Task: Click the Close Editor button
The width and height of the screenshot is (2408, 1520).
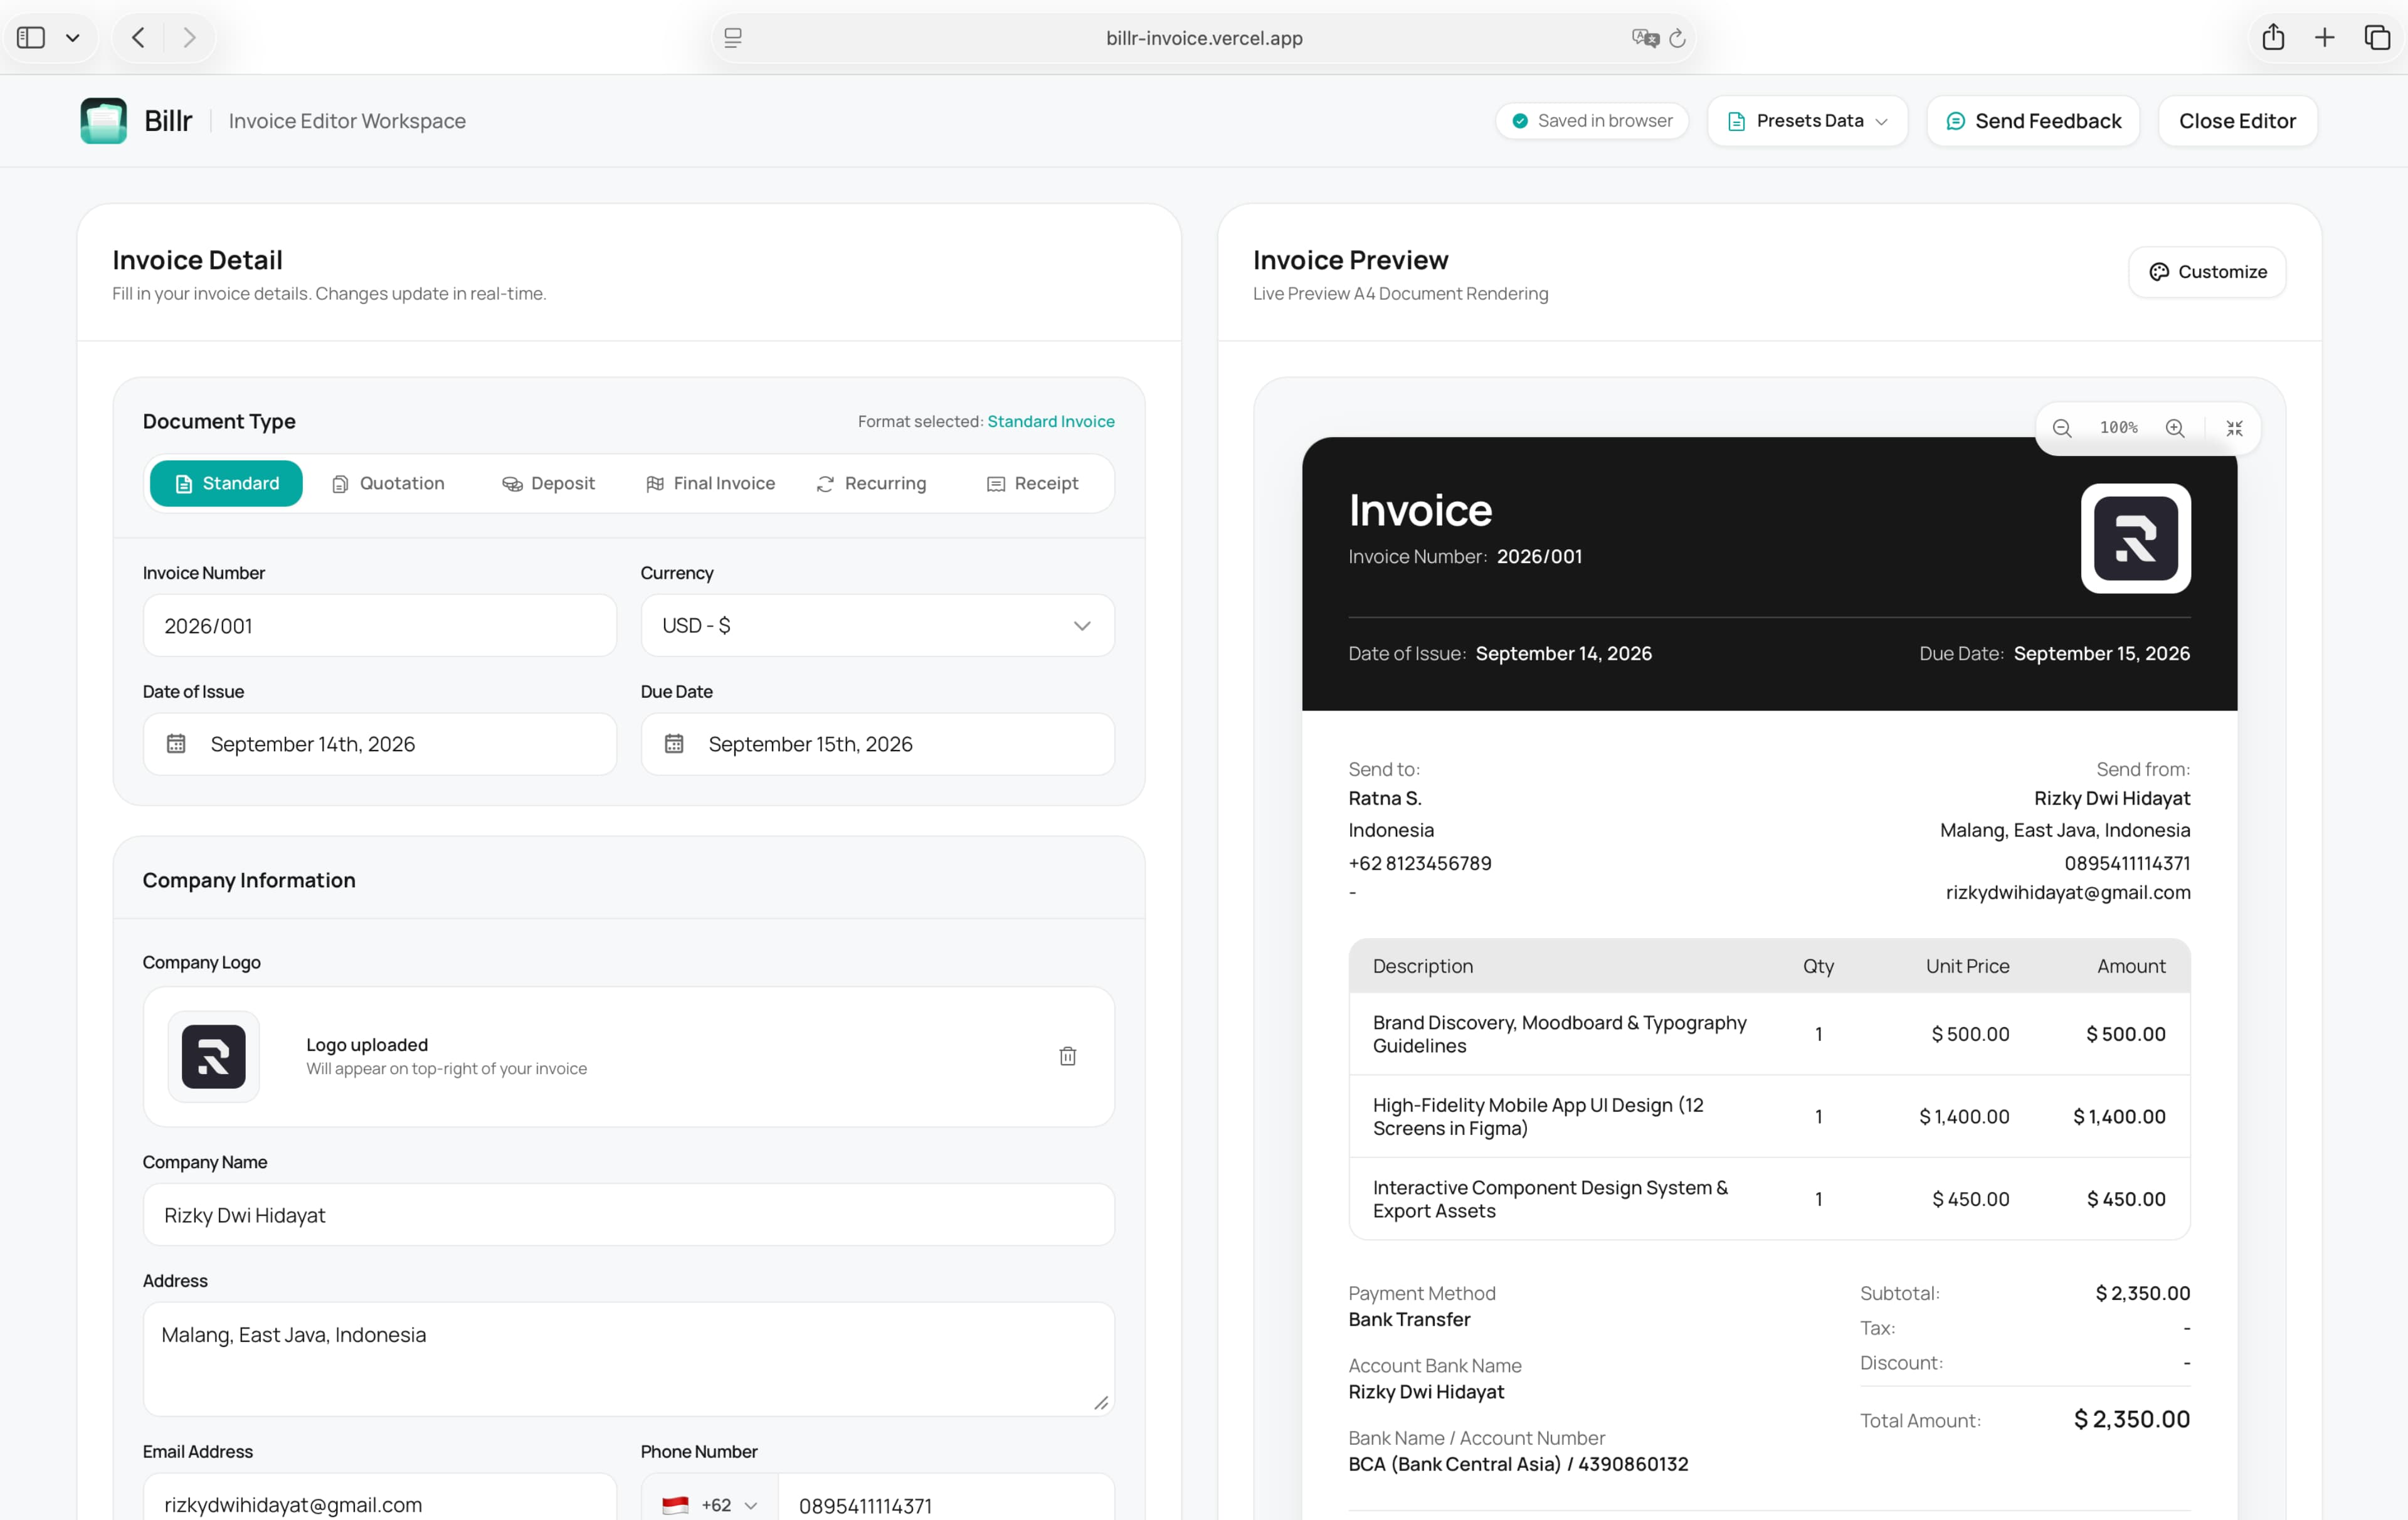Action: coord(2237,121)
